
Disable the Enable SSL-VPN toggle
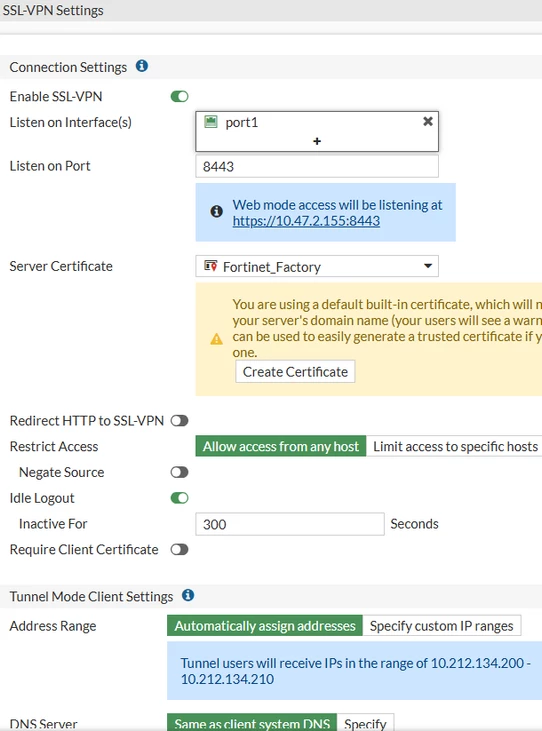click(x=179, y=97)
